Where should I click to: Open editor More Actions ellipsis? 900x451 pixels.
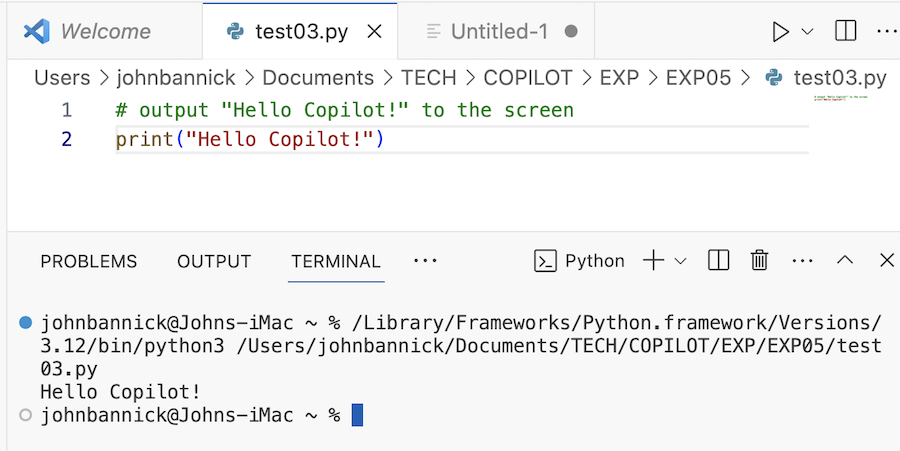[887, 32]
